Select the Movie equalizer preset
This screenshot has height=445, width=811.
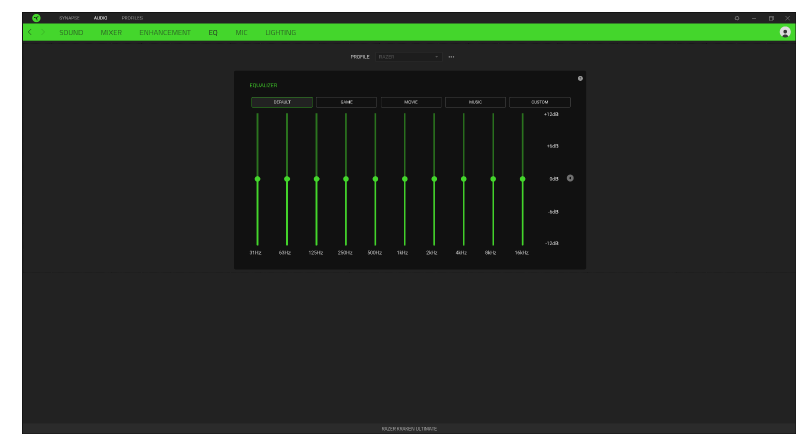[x=411, y=102]
